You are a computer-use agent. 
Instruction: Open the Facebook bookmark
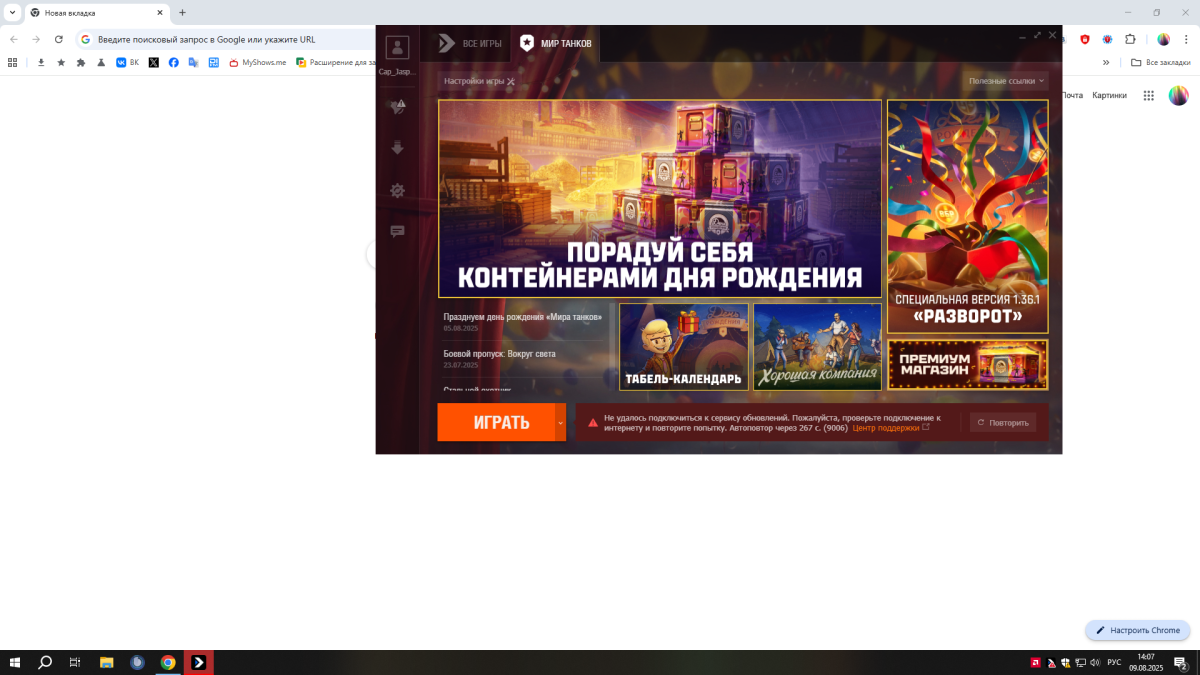point(174,62)
